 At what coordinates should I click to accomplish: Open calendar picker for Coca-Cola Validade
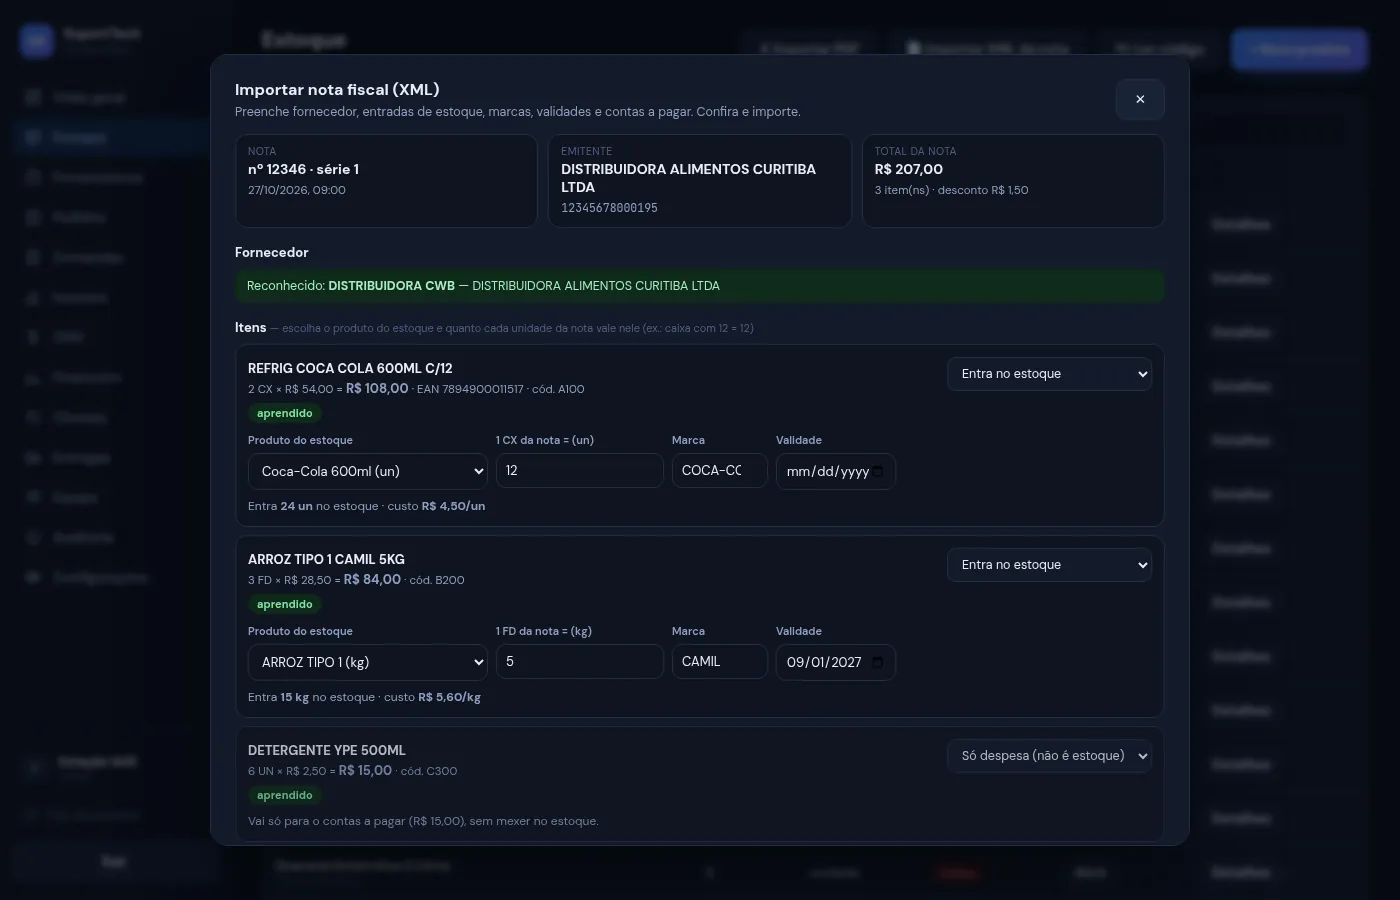[878, 472]
